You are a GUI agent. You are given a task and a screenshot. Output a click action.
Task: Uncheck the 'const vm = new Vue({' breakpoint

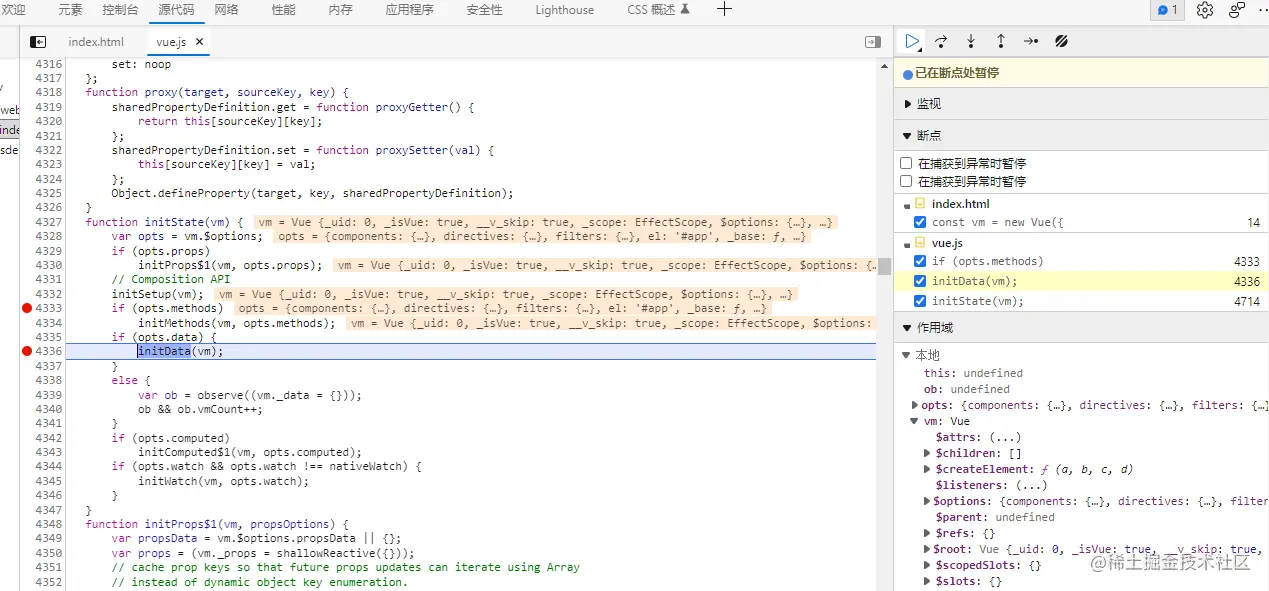(x=920, y=222)
